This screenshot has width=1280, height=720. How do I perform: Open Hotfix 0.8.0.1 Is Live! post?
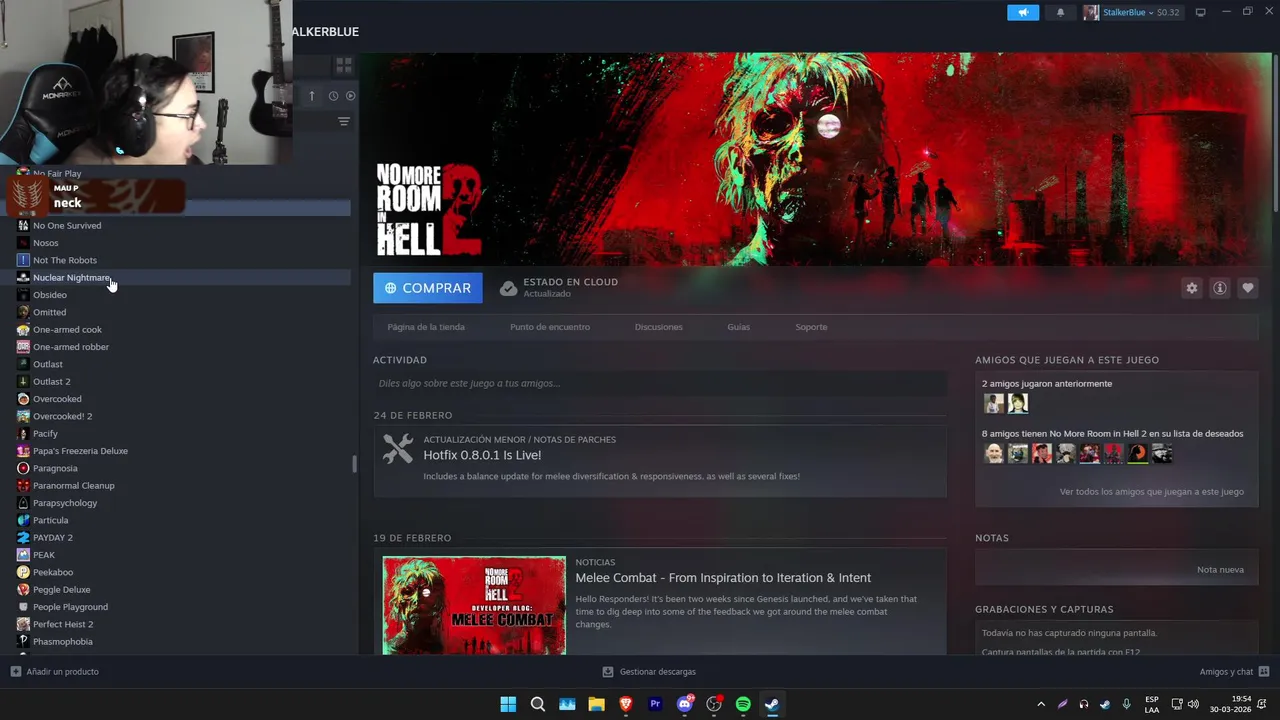point(482,455)
